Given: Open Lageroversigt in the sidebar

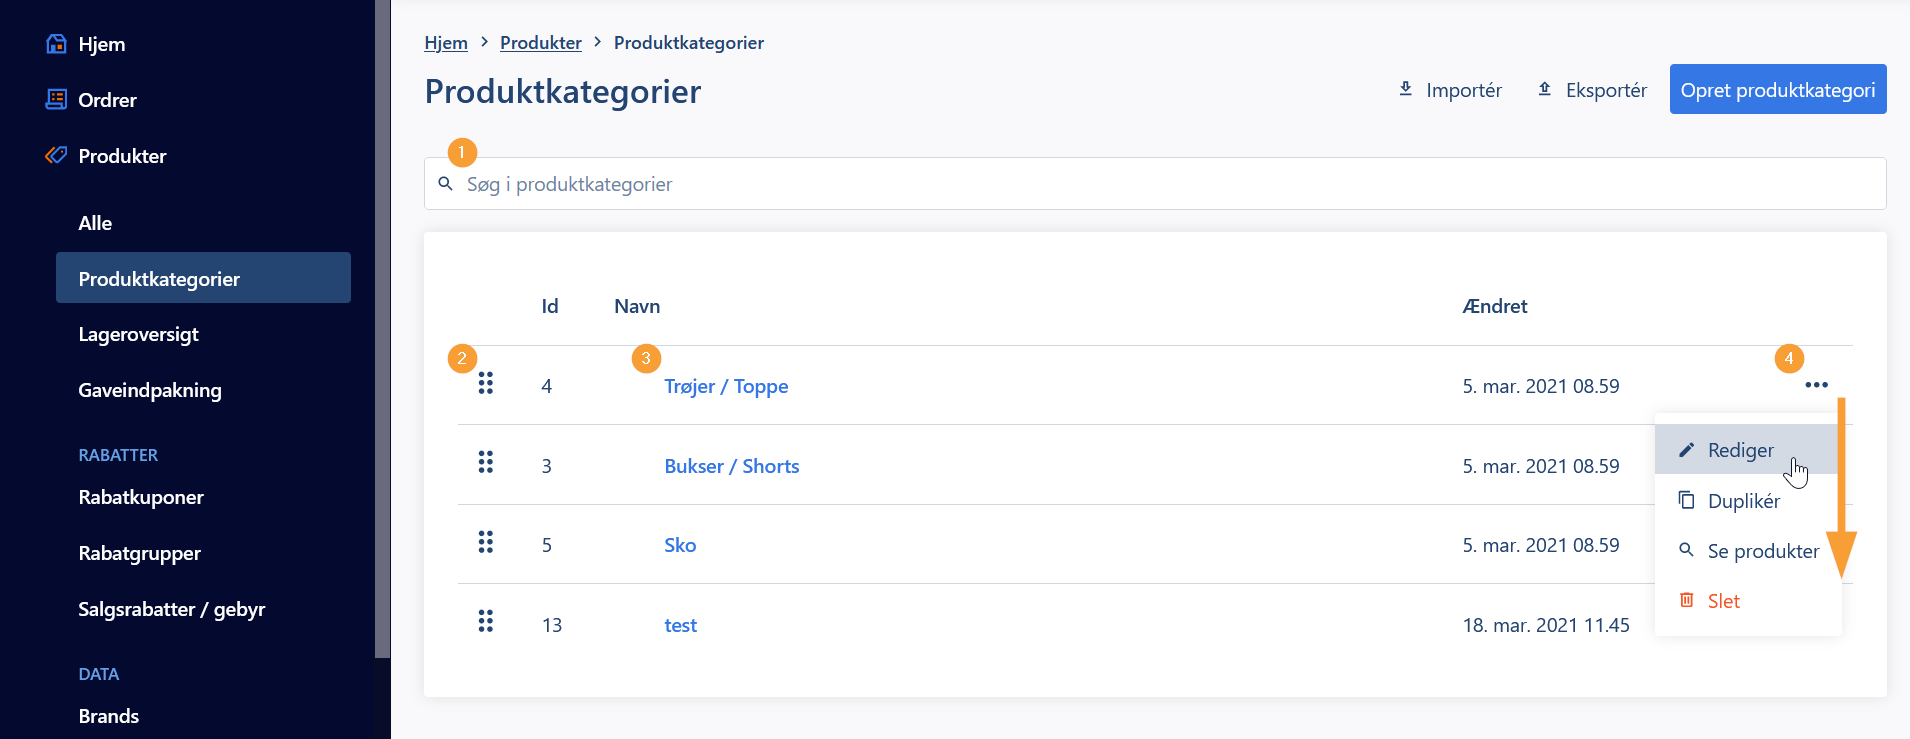Looking at the screenshot, I should [139, 334].
